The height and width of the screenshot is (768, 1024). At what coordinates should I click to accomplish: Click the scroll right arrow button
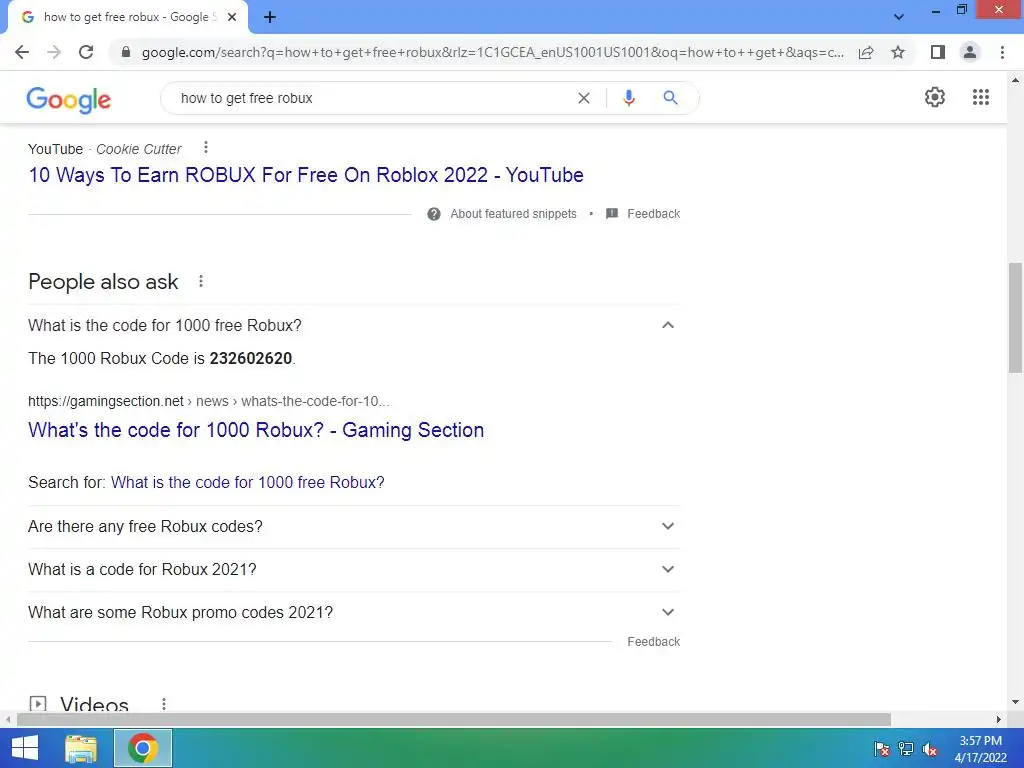(999, 719)
